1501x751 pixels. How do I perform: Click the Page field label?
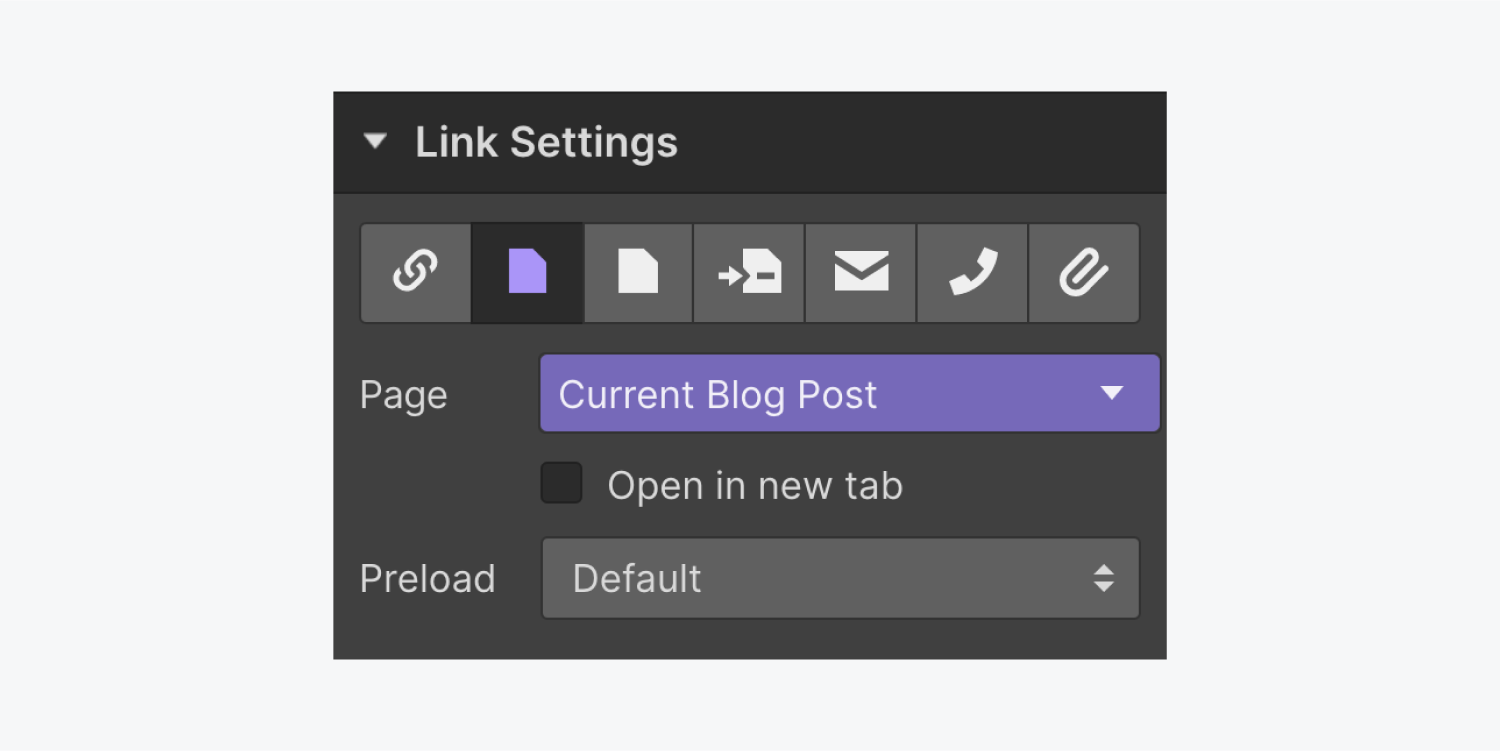[x=404, y=396]
